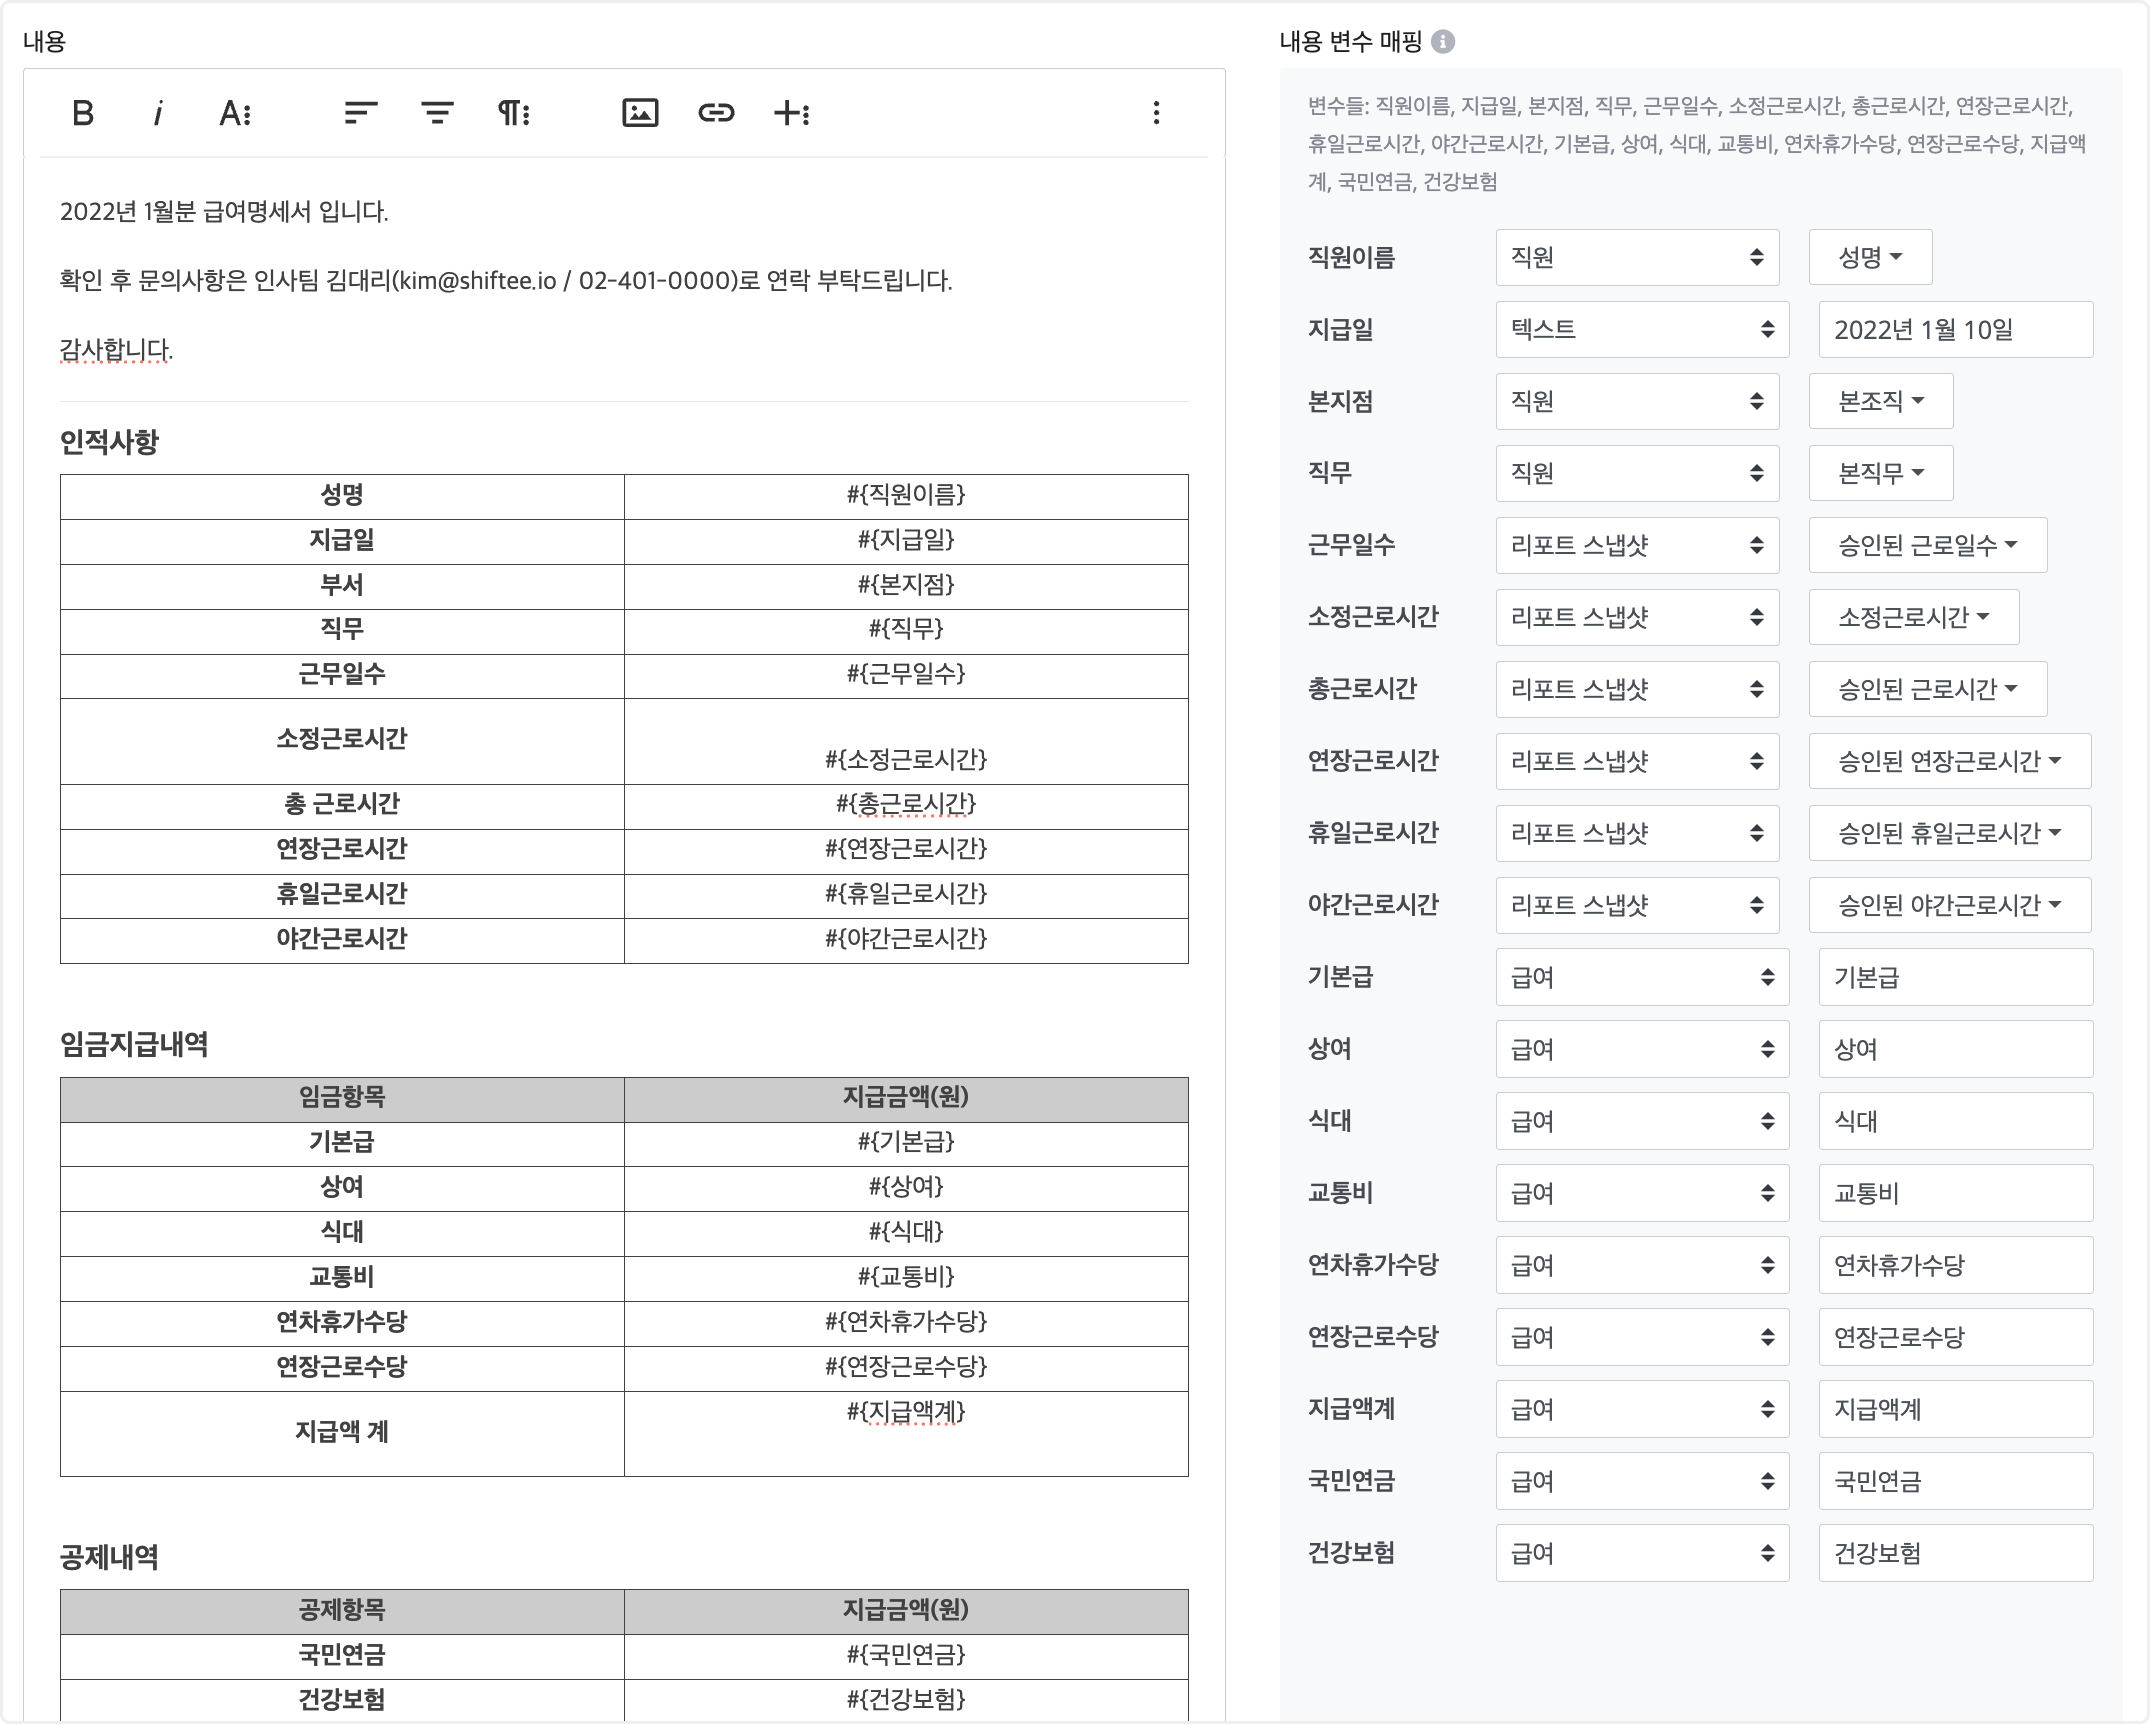Open the vertical ellipsis more options
This screenshot has width=2150, height=1724.
click(x=1156, y=113)
